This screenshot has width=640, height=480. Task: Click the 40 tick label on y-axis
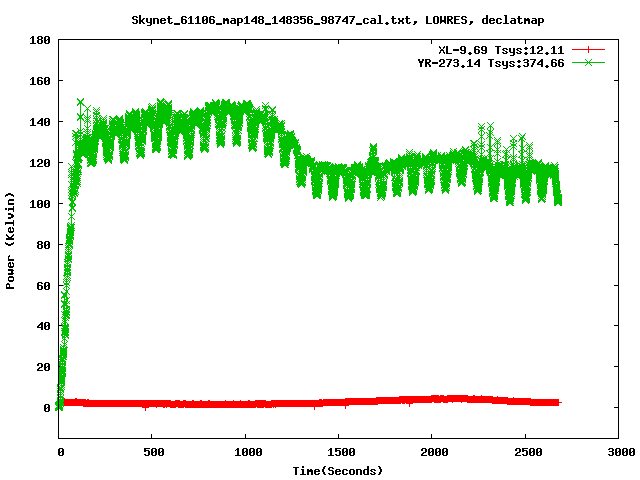[44, 326]
